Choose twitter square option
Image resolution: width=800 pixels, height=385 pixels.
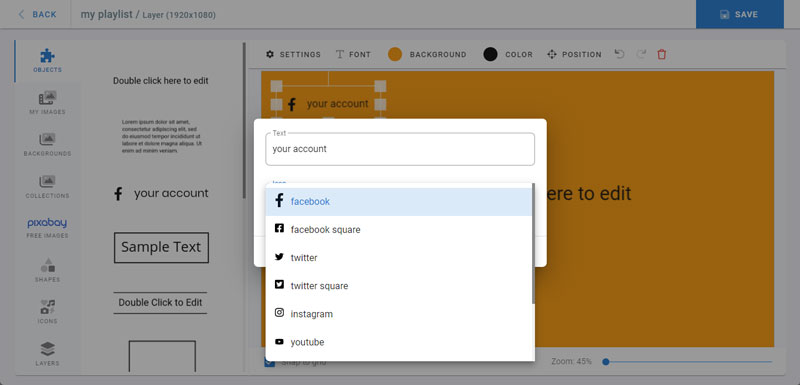(398, 286)
